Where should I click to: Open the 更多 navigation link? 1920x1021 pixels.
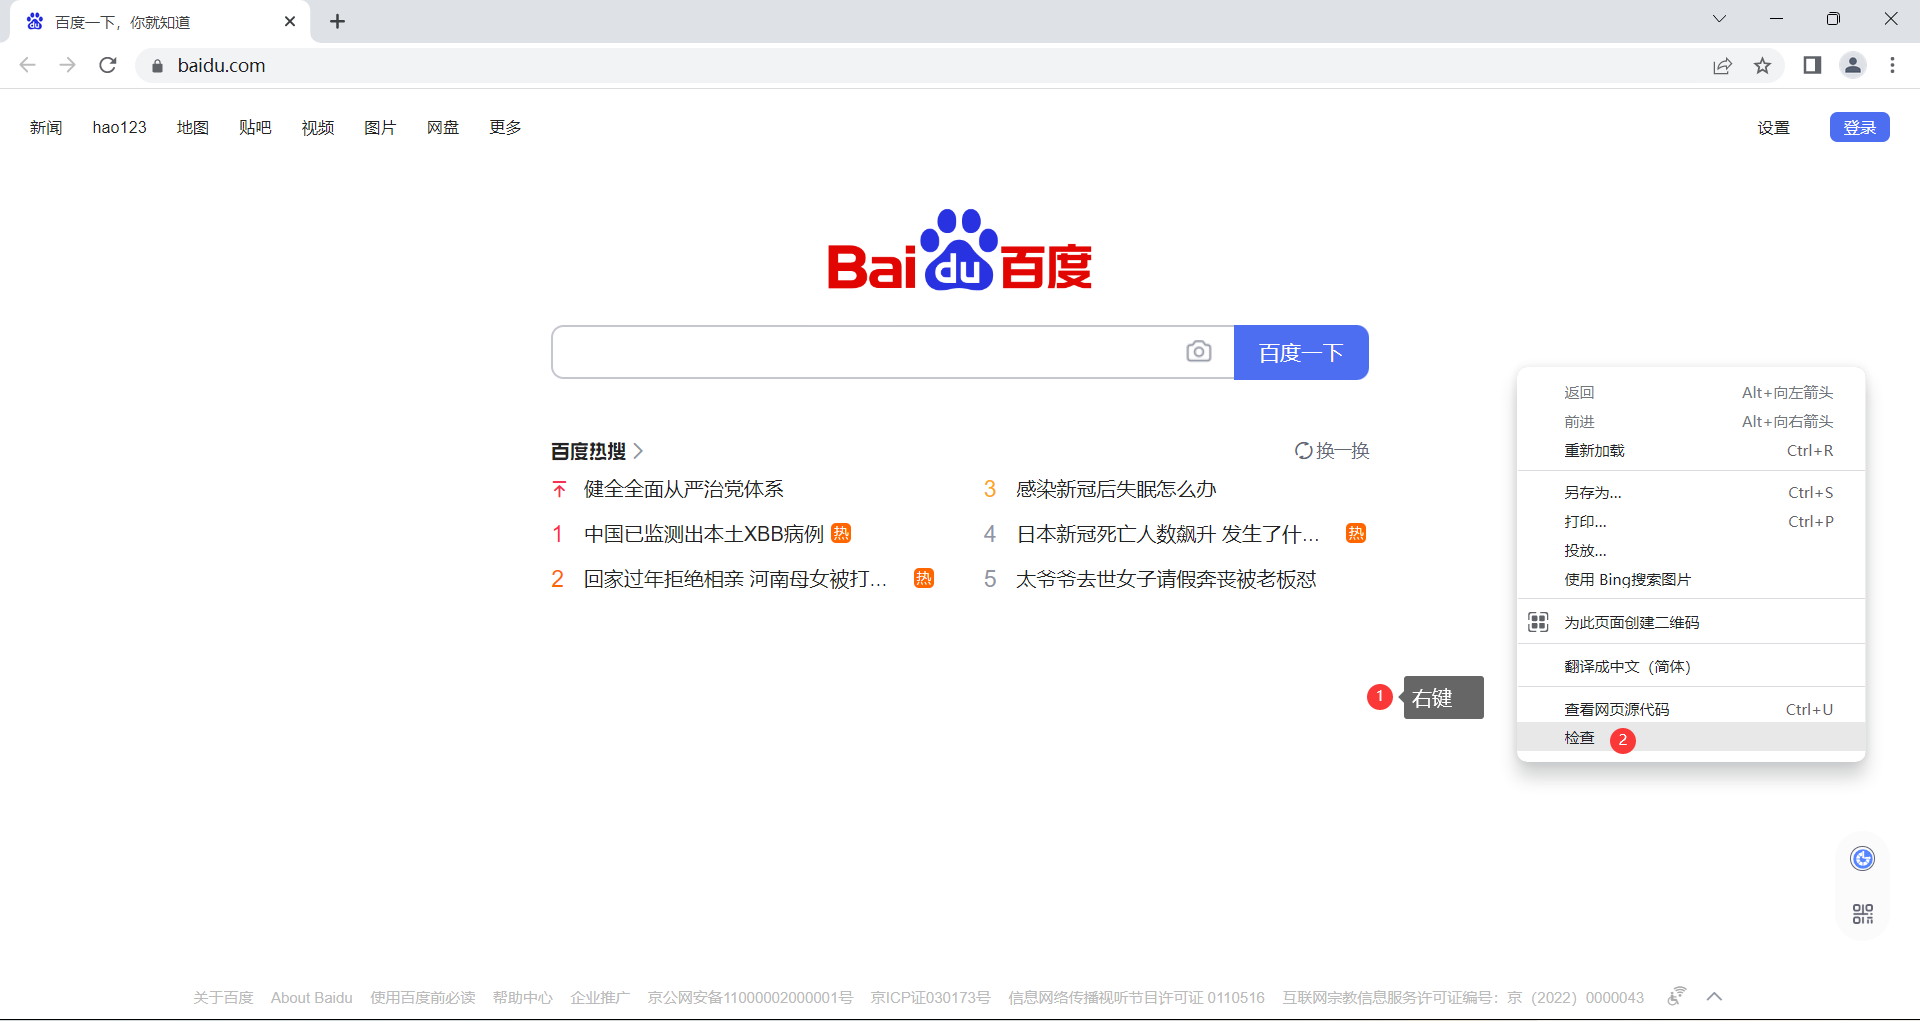click(505, 128)
